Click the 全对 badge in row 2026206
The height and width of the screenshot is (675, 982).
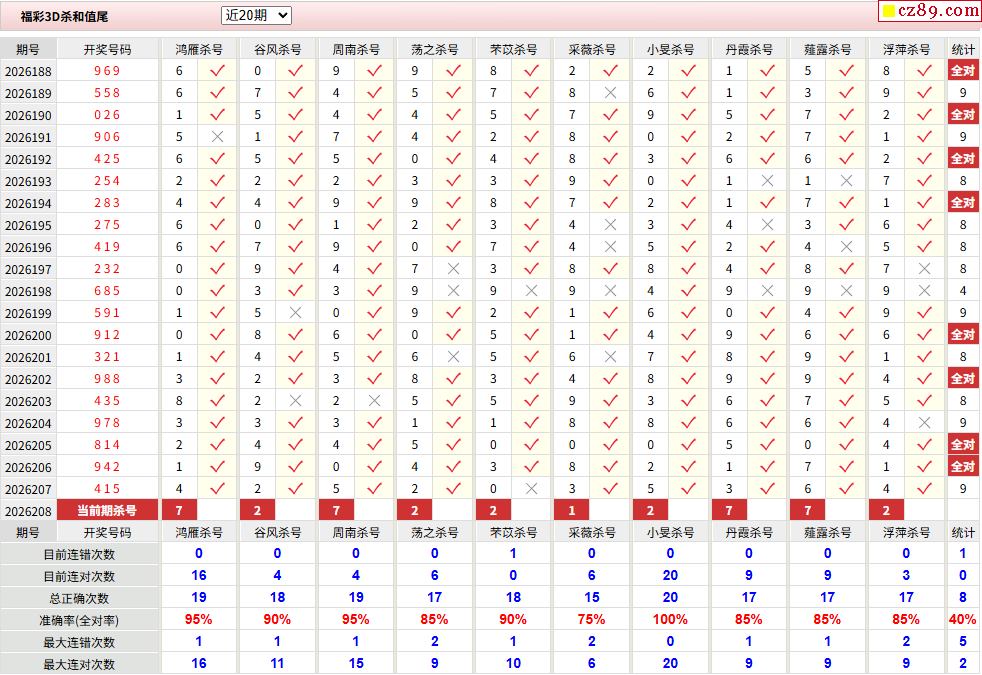(963, 466)
